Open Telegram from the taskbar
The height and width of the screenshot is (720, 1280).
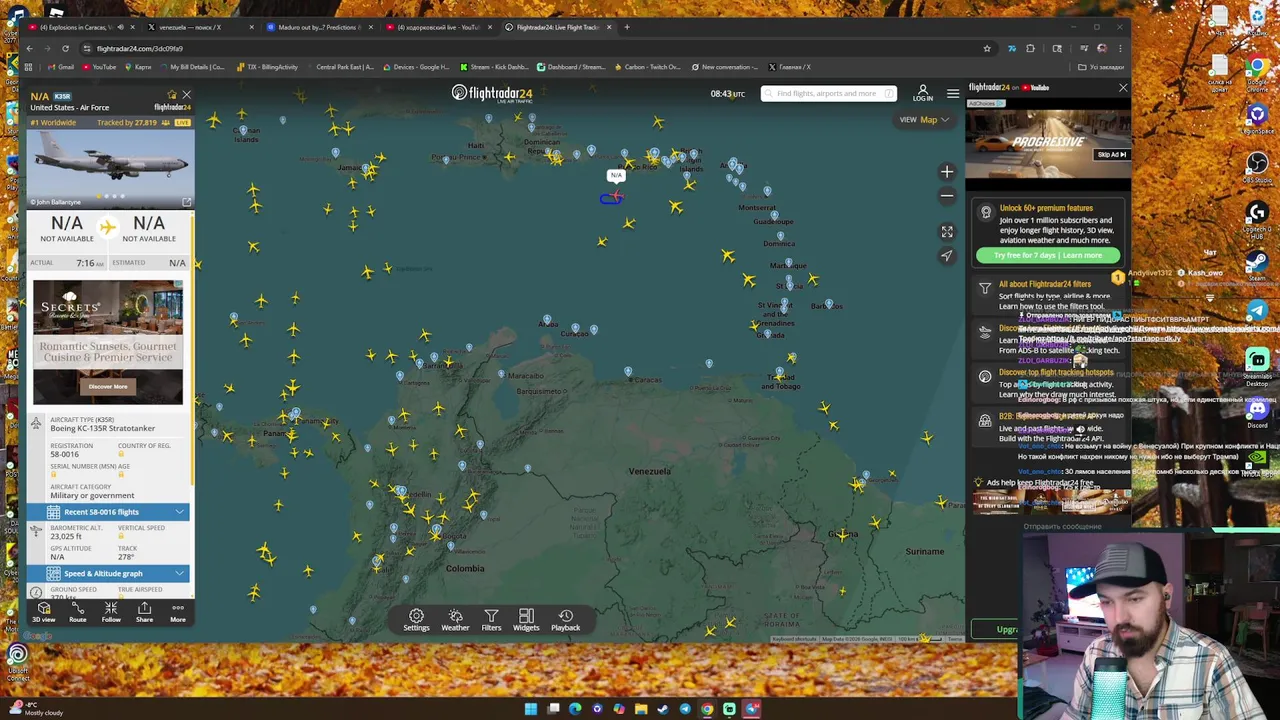685,709
